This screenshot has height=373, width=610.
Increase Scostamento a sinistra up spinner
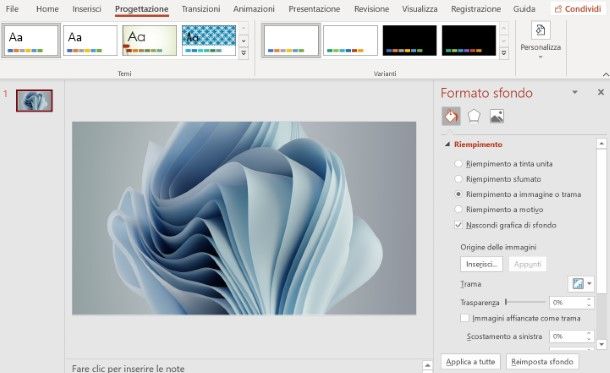(x=589, y=333)
